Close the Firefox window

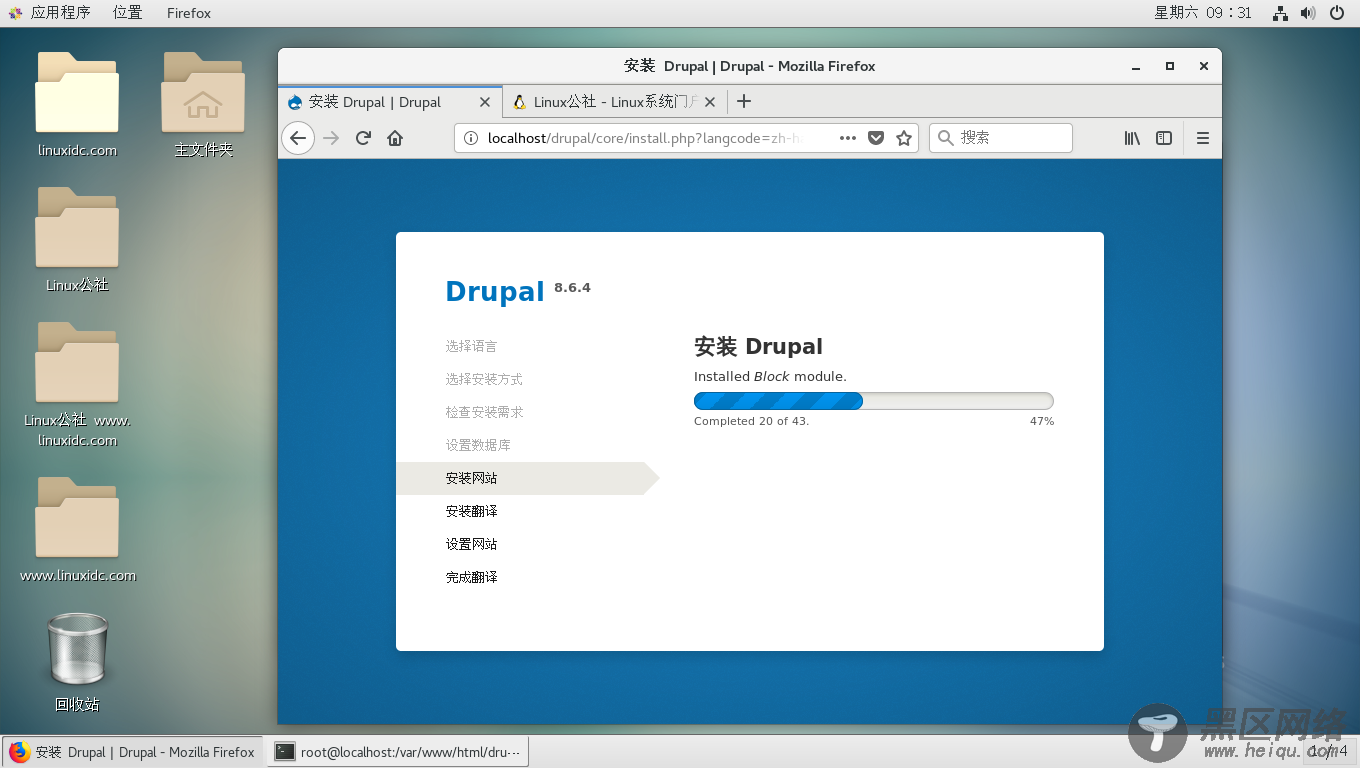click(1204, 66)
